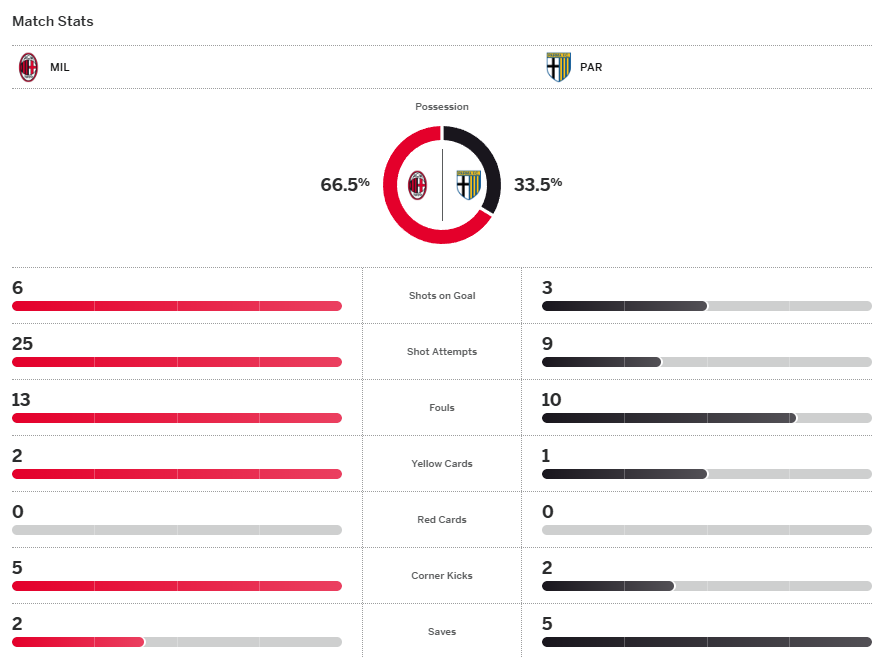Click the Match Stats heading
This screenshot has width=882, height=657.
point(53,21)
